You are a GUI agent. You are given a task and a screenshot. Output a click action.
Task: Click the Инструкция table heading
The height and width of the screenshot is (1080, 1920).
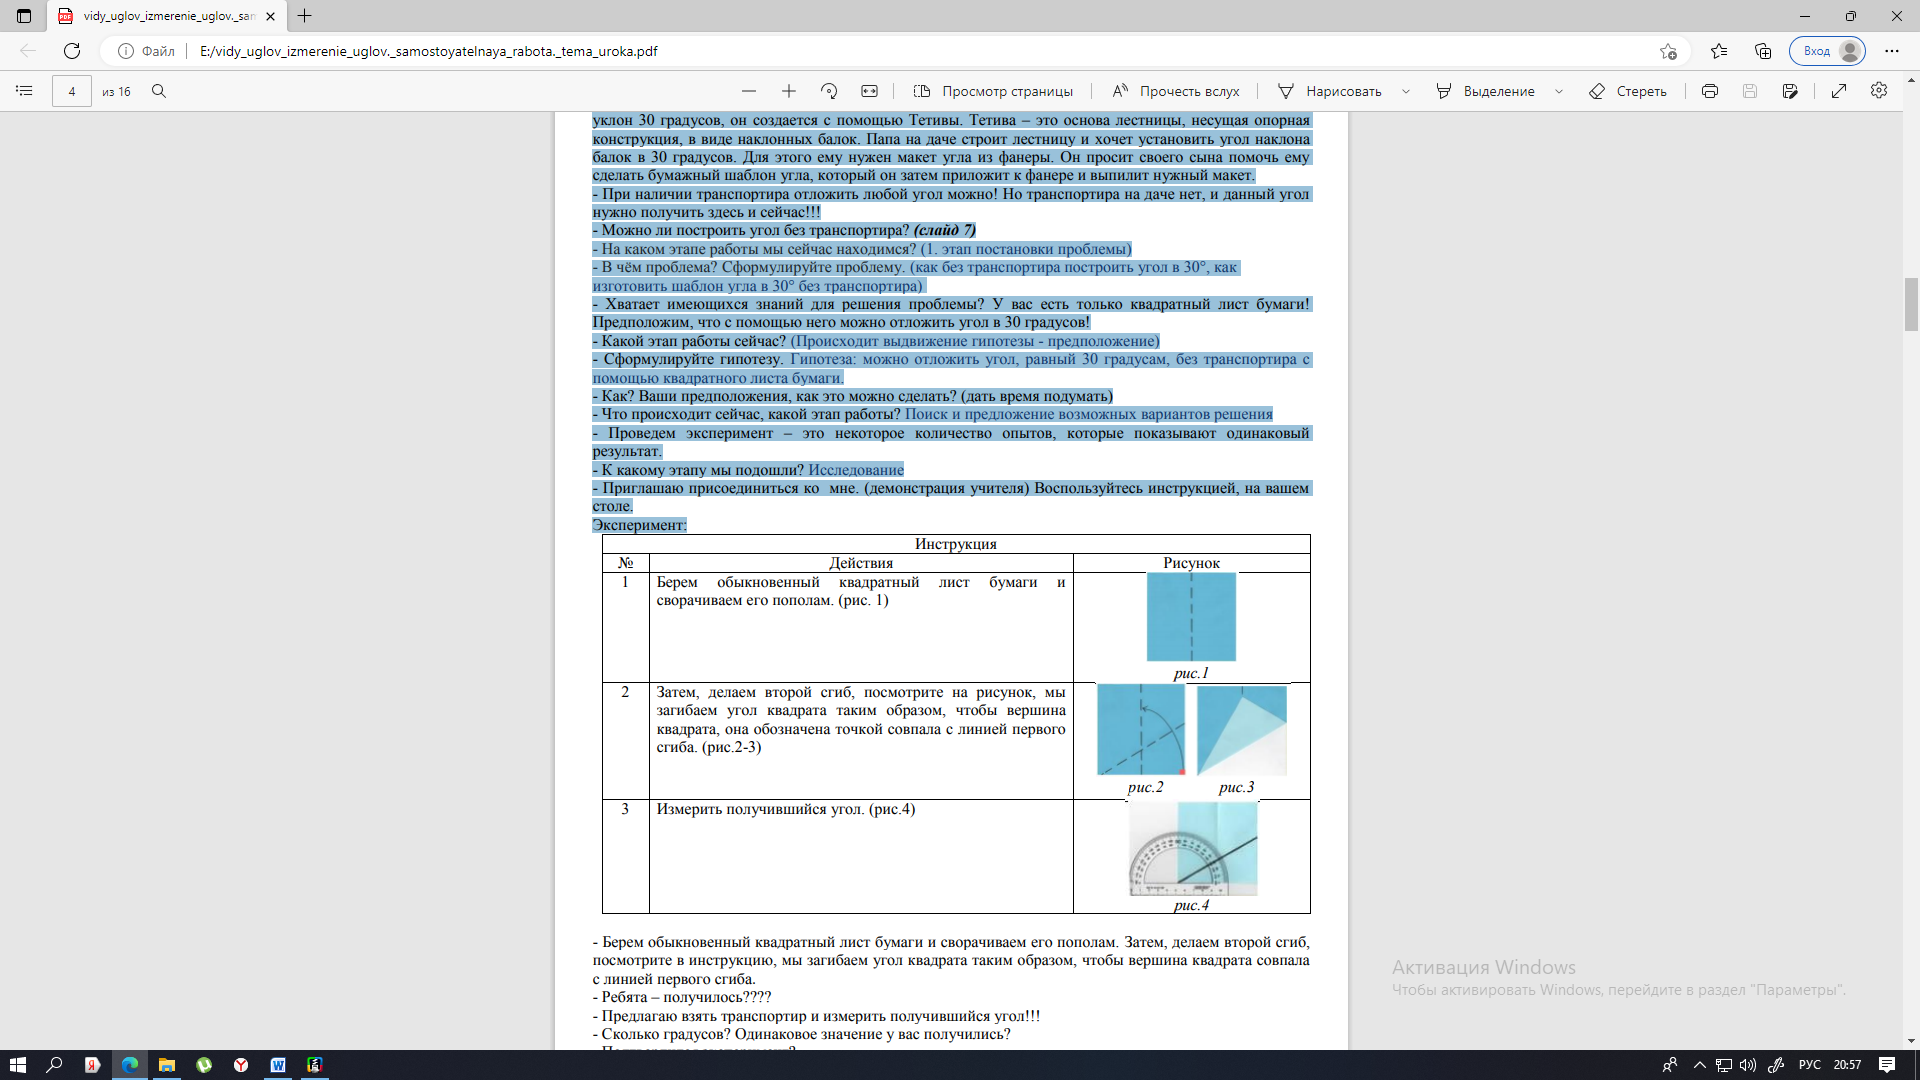point(955,544)
